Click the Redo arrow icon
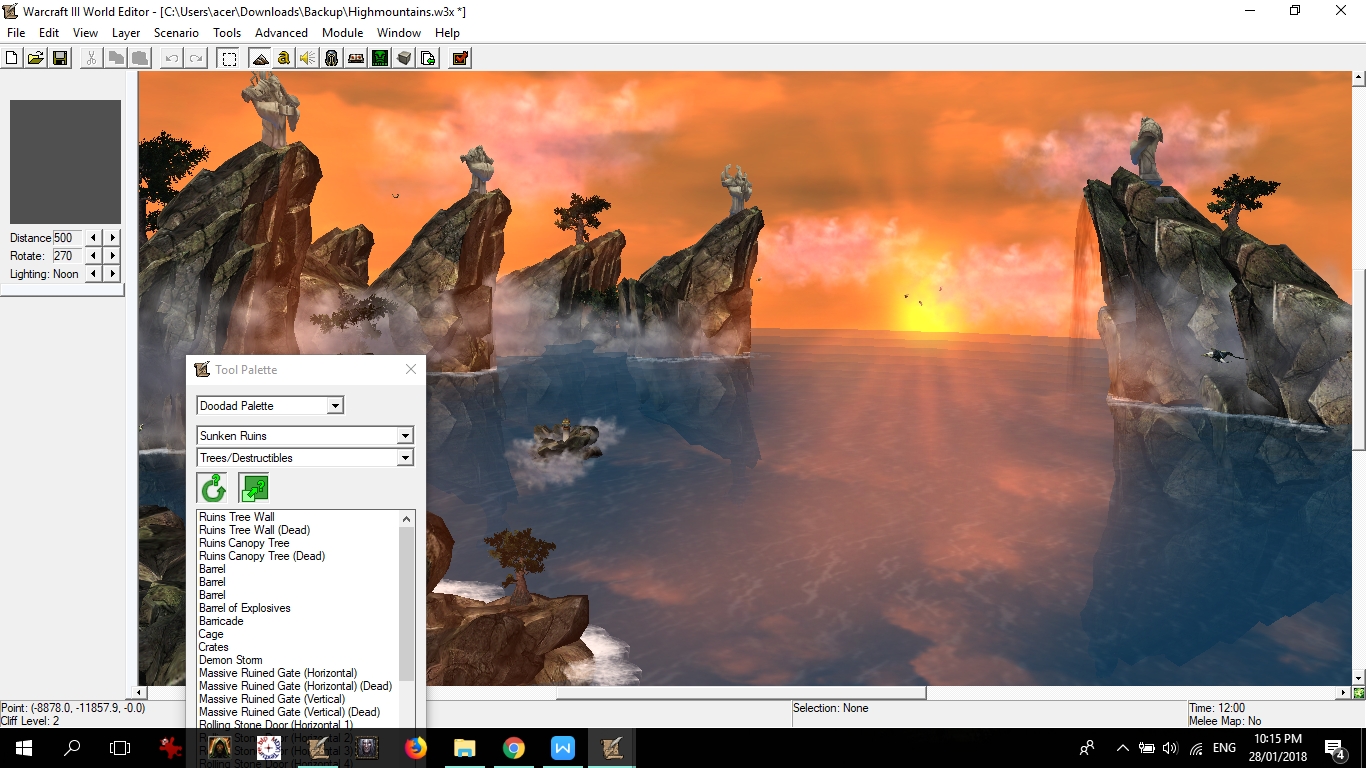The height and width of the screenshot is (768, 1366). click(x=196, y=58)
